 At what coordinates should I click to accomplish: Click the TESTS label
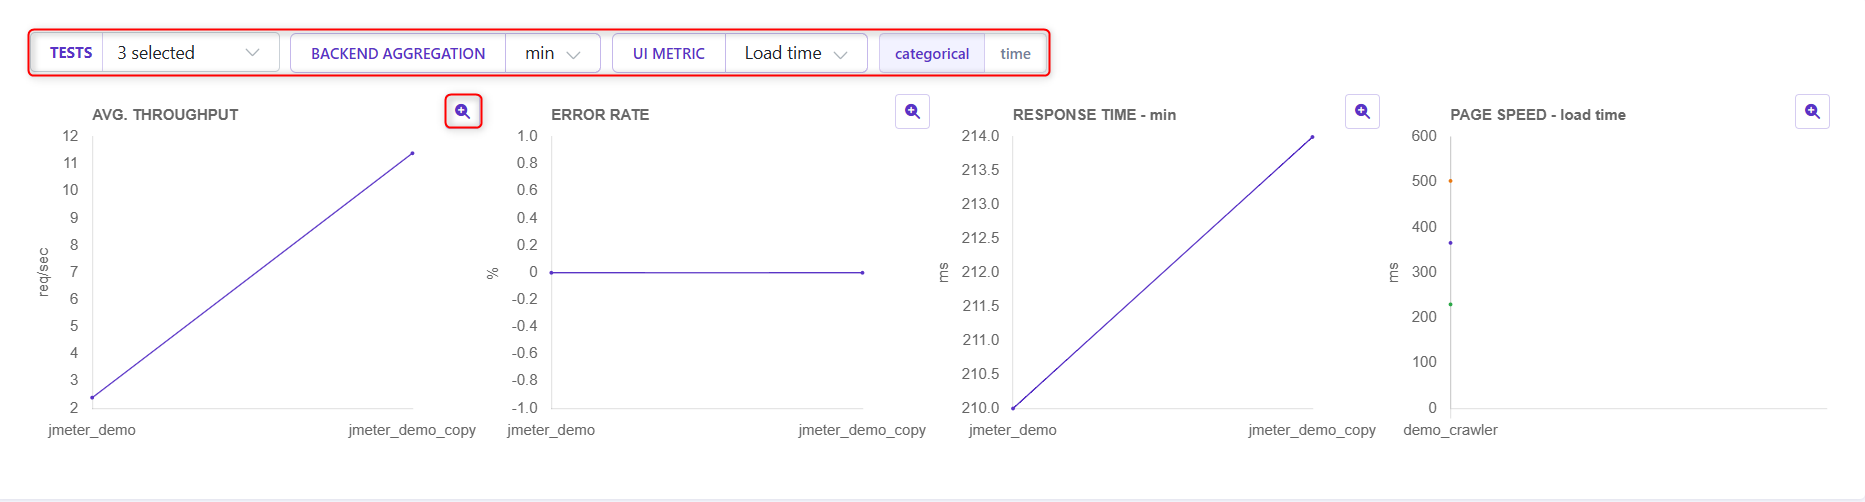[71, 53]
